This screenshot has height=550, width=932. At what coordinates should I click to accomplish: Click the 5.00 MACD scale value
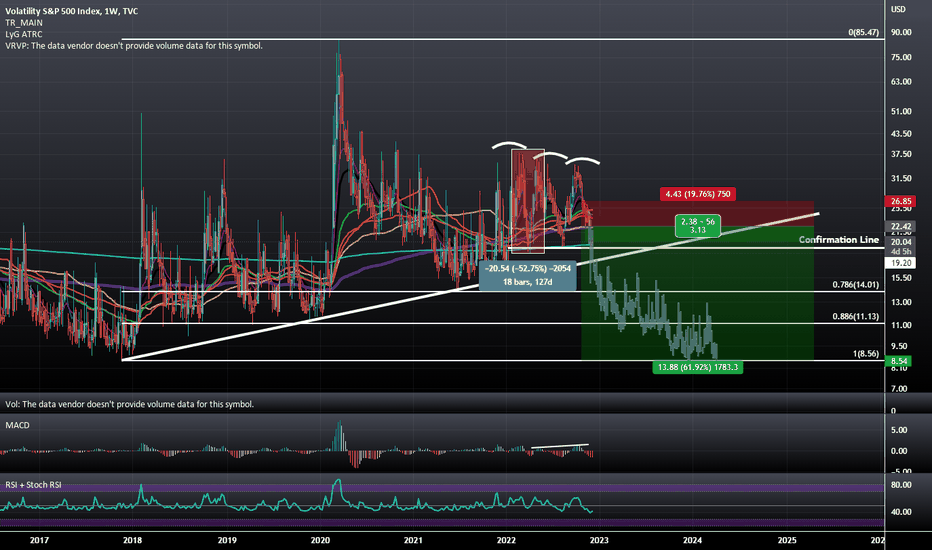(899, 430)
